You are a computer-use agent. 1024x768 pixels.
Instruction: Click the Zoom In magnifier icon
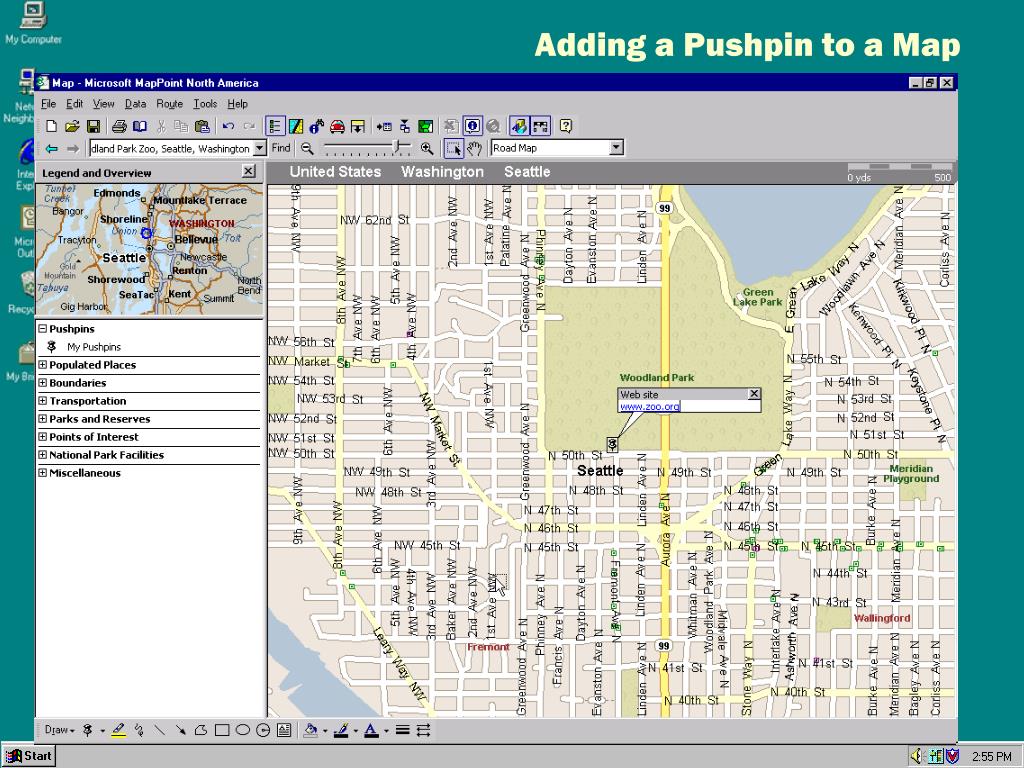point(426,149)
